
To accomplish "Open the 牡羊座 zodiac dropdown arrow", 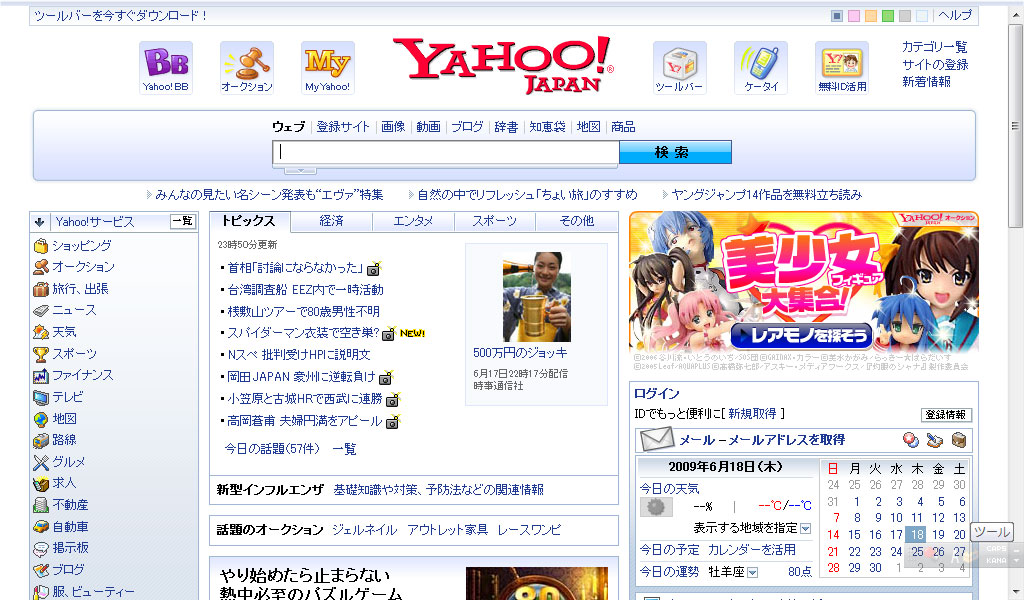I will click(x=752, y=573).
